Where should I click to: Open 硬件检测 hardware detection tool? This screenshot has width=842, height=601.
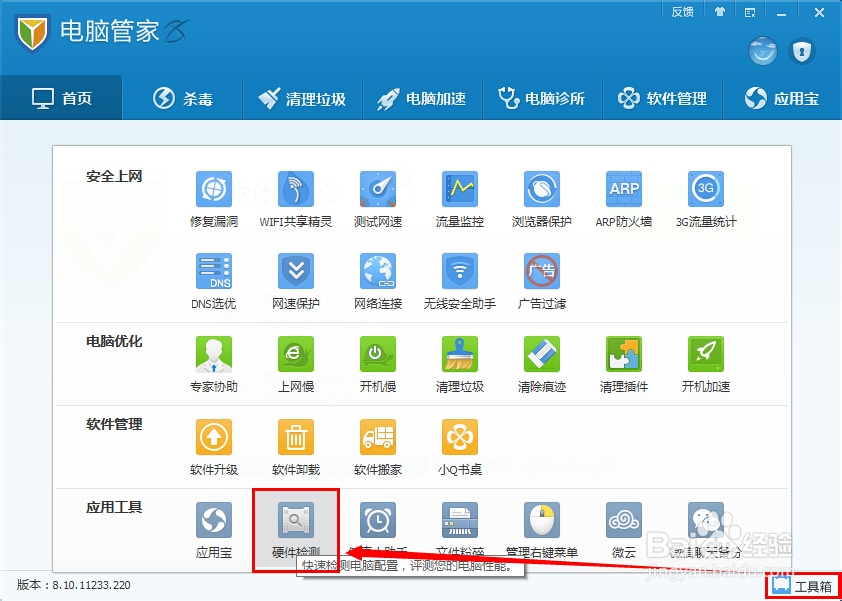[x=296, y=531]
